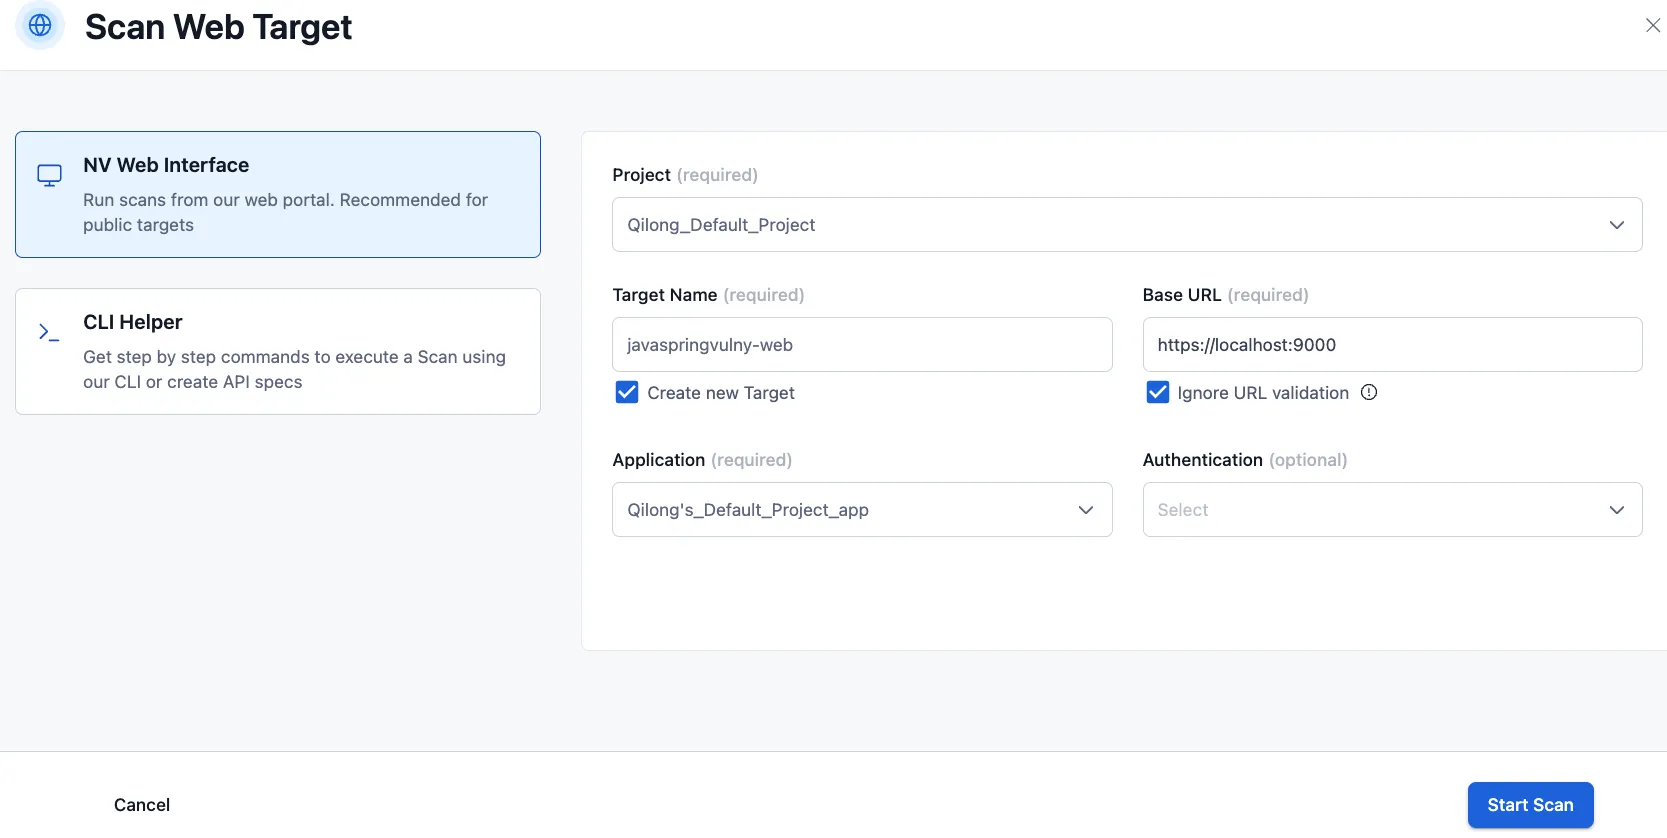Click the Base URL (required) label
Image resolution: width=1667 pixels, height=838 pixels.
(1225, 295)
